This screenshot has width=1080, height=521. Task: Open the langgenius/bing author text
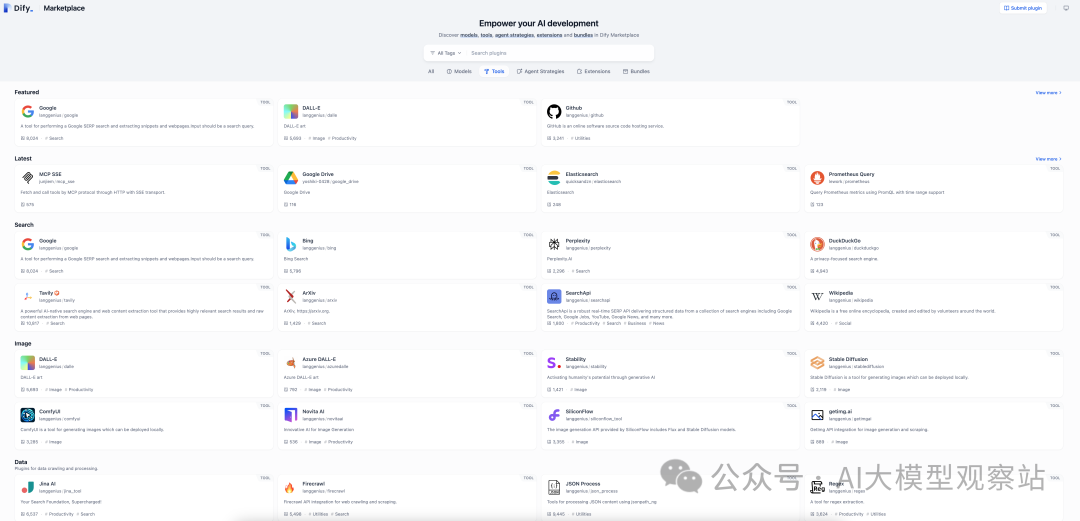pos(320,248)
